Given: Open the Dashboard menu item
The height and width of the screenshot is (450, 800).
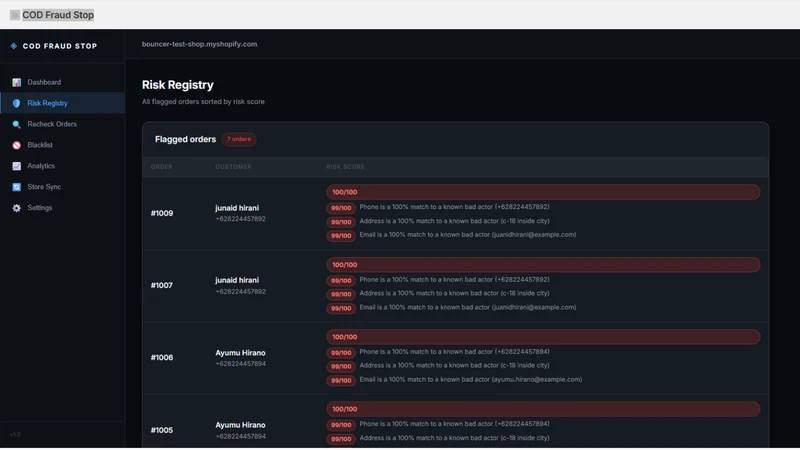Looking at the screenshot, I should 62,82.
